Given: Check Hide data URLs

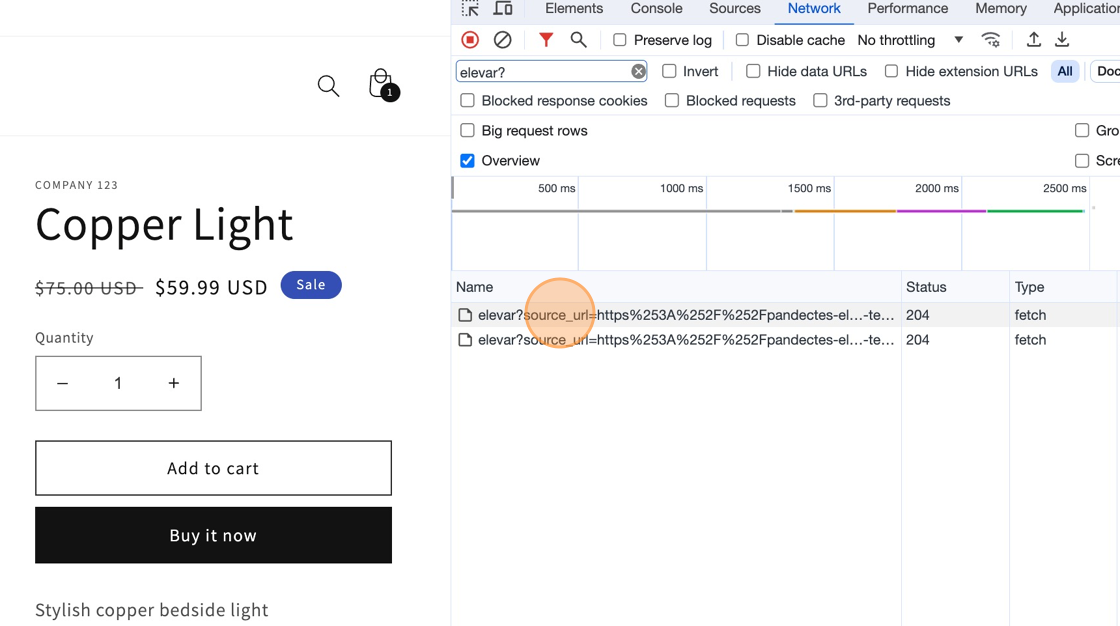Looking at the screenshot, I should (753, 71).
